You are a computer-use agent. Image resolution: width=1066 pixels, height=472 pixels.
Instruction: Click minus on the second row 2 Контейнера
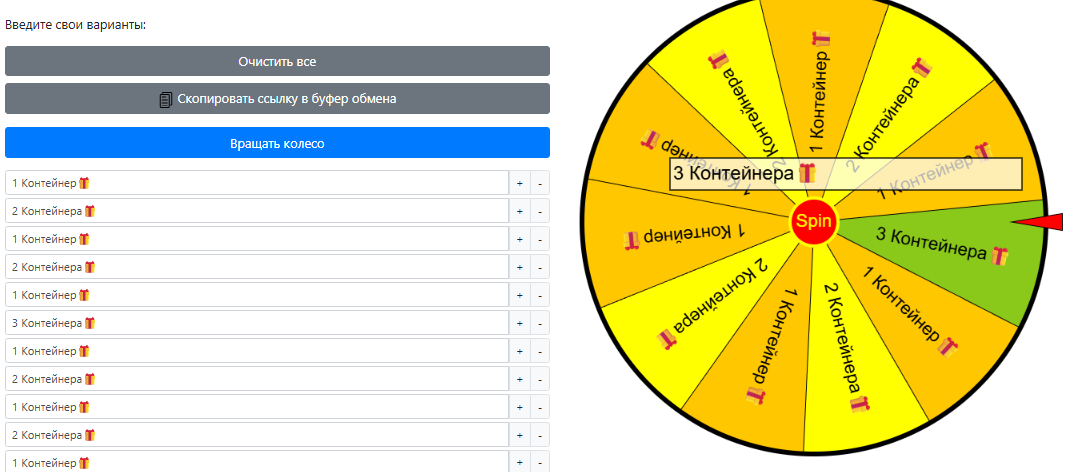[540, 211]
